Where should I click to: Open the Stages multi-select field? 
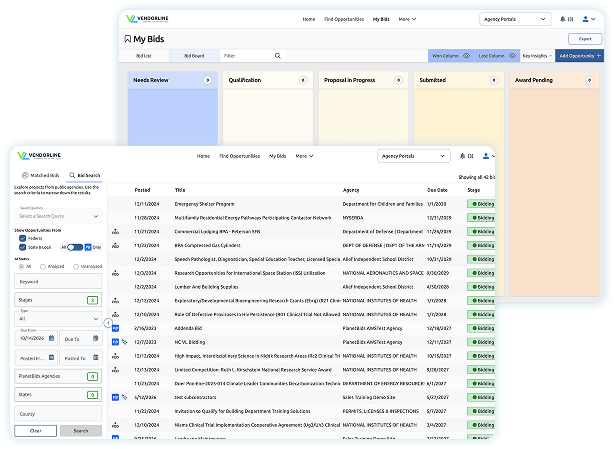click(58, 300)
